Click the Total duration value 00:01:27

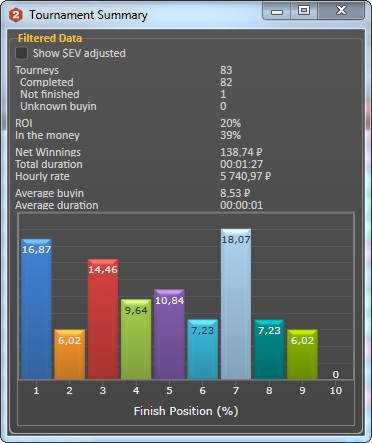click(x=241, y=164)
